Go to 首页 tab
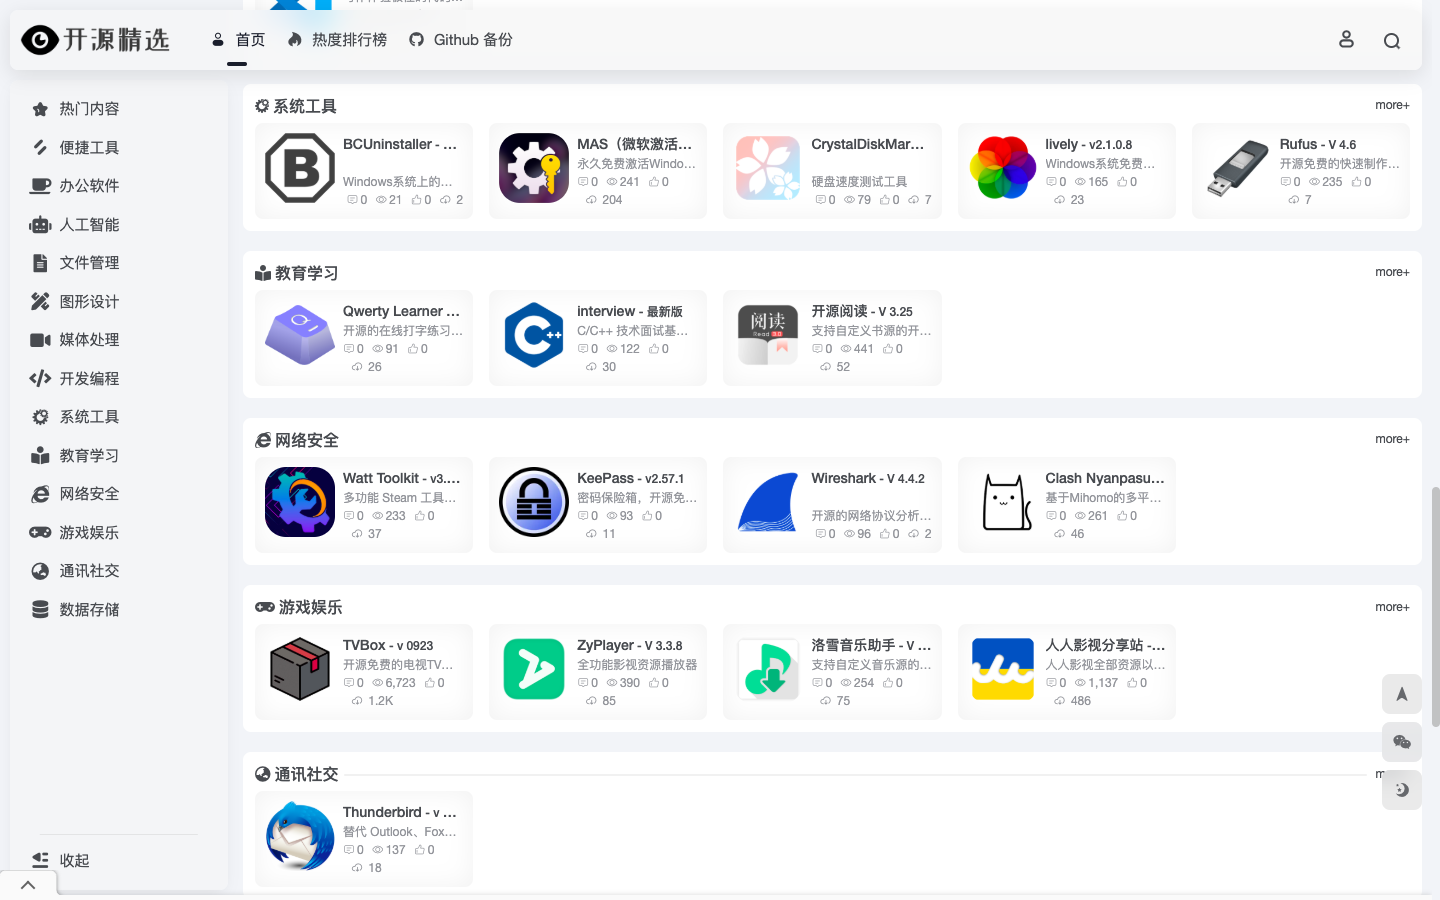 pyautogui.click(x=238, y=40)
